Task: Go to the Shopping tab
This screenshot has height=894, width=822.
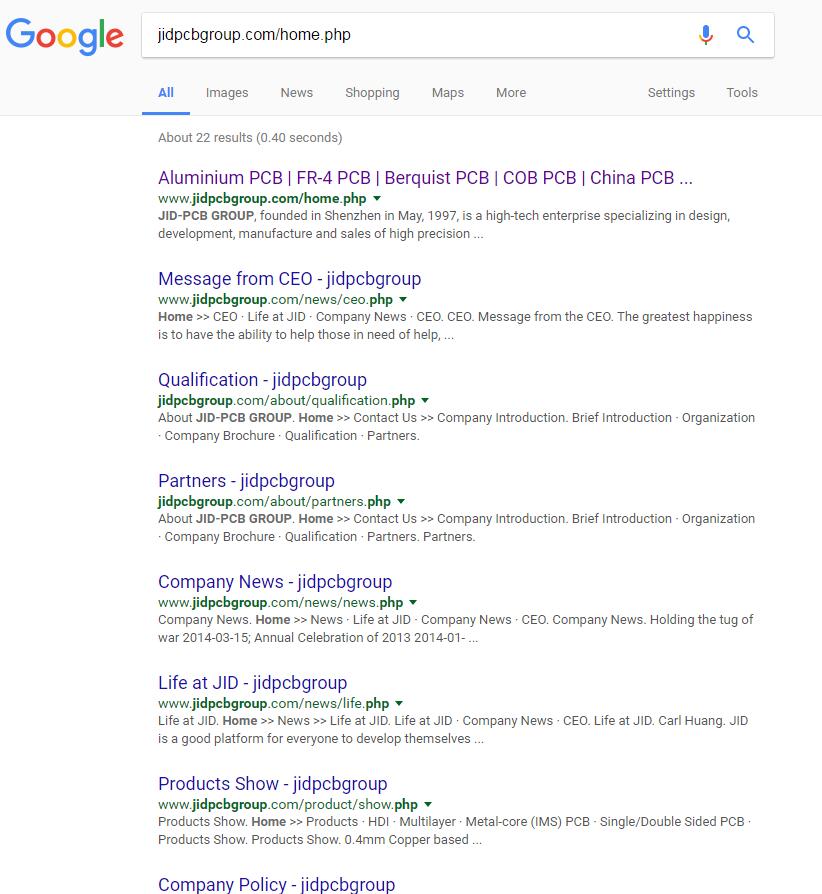Action: [372, 92]
